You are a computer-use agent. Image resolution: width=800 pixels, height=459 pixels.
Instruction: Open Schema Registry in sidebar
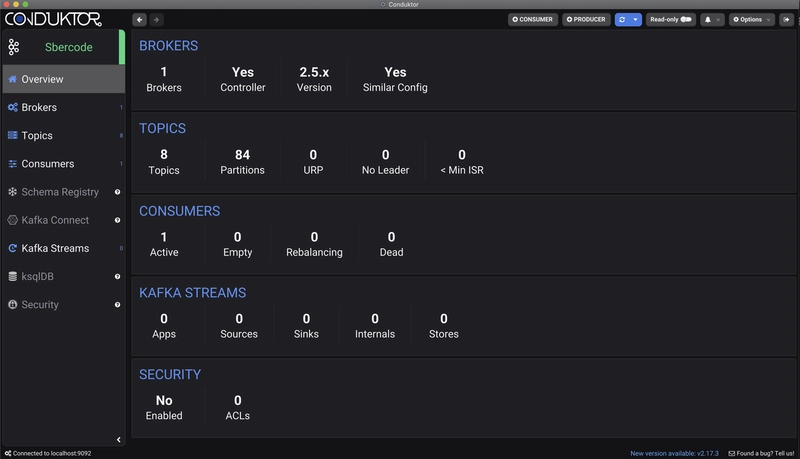click(x=63, y=192)
